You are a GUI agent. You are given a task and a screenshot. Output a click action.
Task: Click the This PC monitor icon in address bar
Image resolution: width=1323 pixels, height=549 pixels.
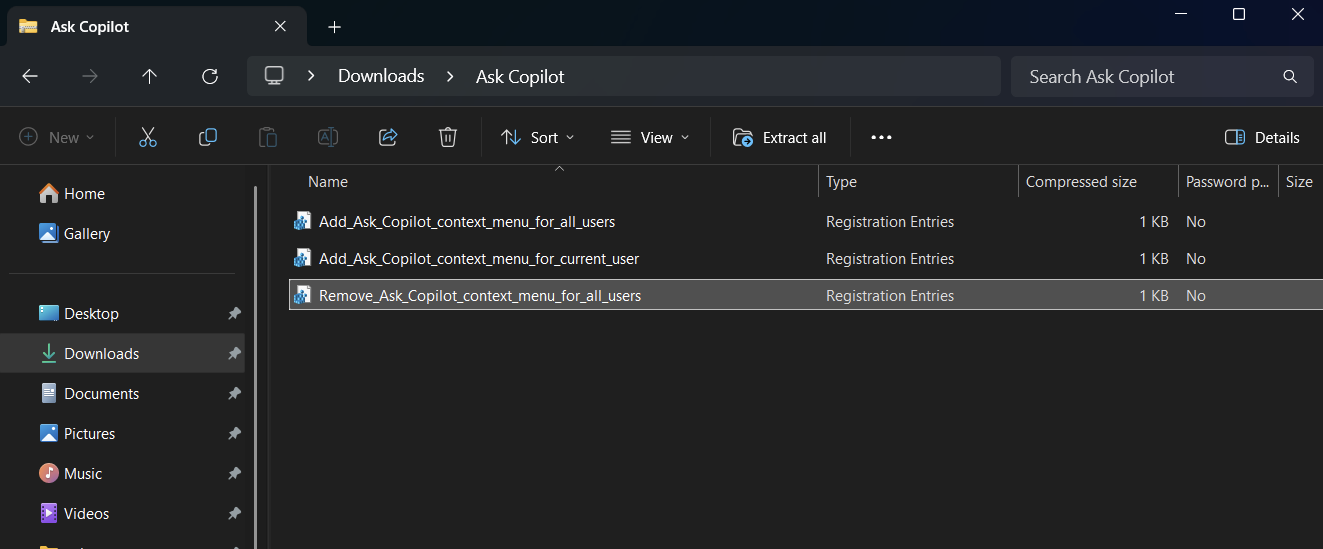click(274, 76)
